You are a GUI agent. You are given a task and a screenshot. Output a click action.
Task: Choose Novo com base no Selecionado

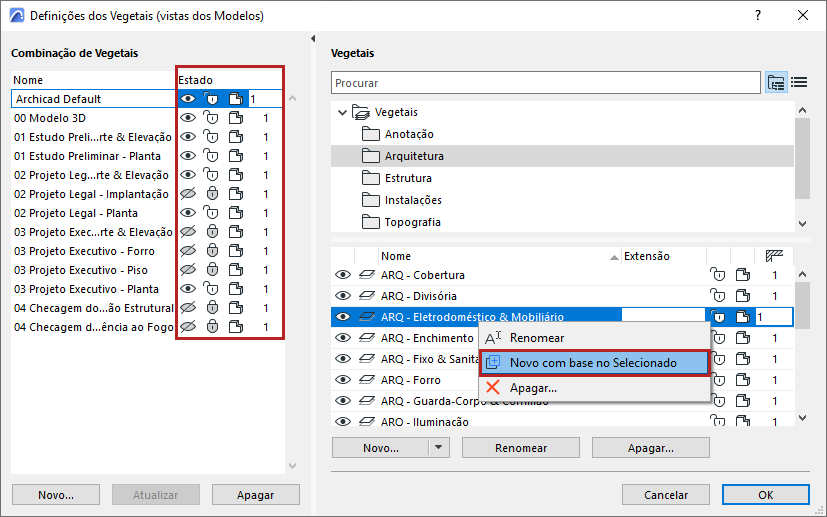pyautogui.click(x=593, y=362)
